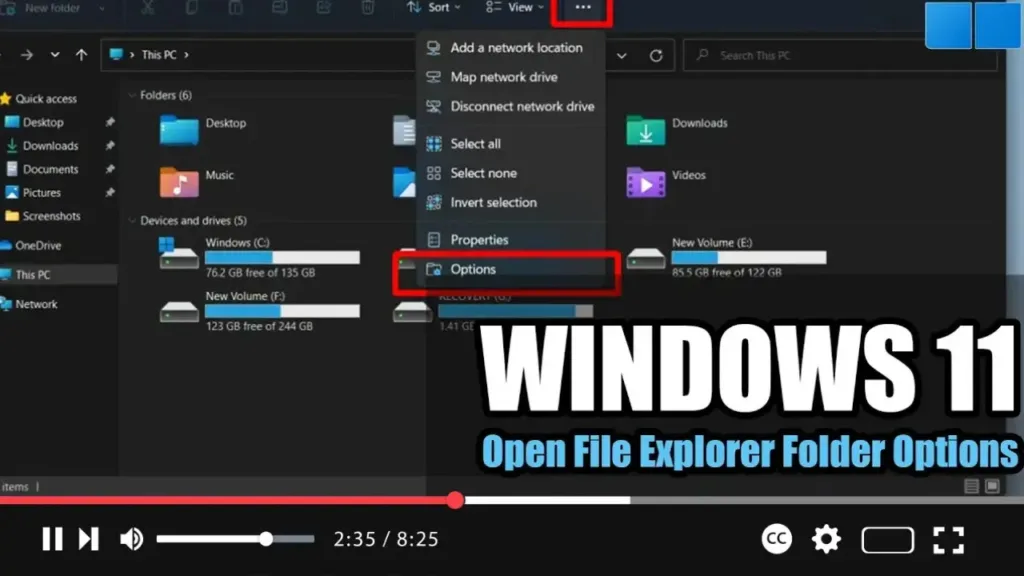The image size is (1024, 576).
Task: Refresh the This PC view
Action: (x=656, y=55)
